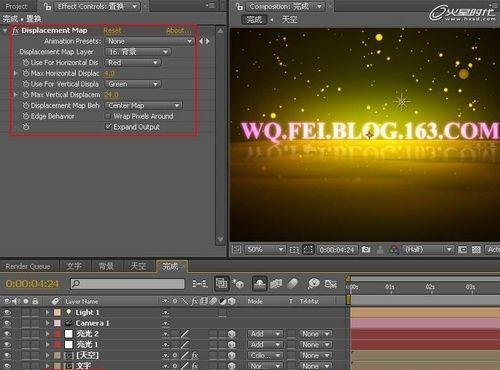This screenshot has width=500, height=370.
Task: Hide the Camera 1 layer eye
Action: (7, 323)
